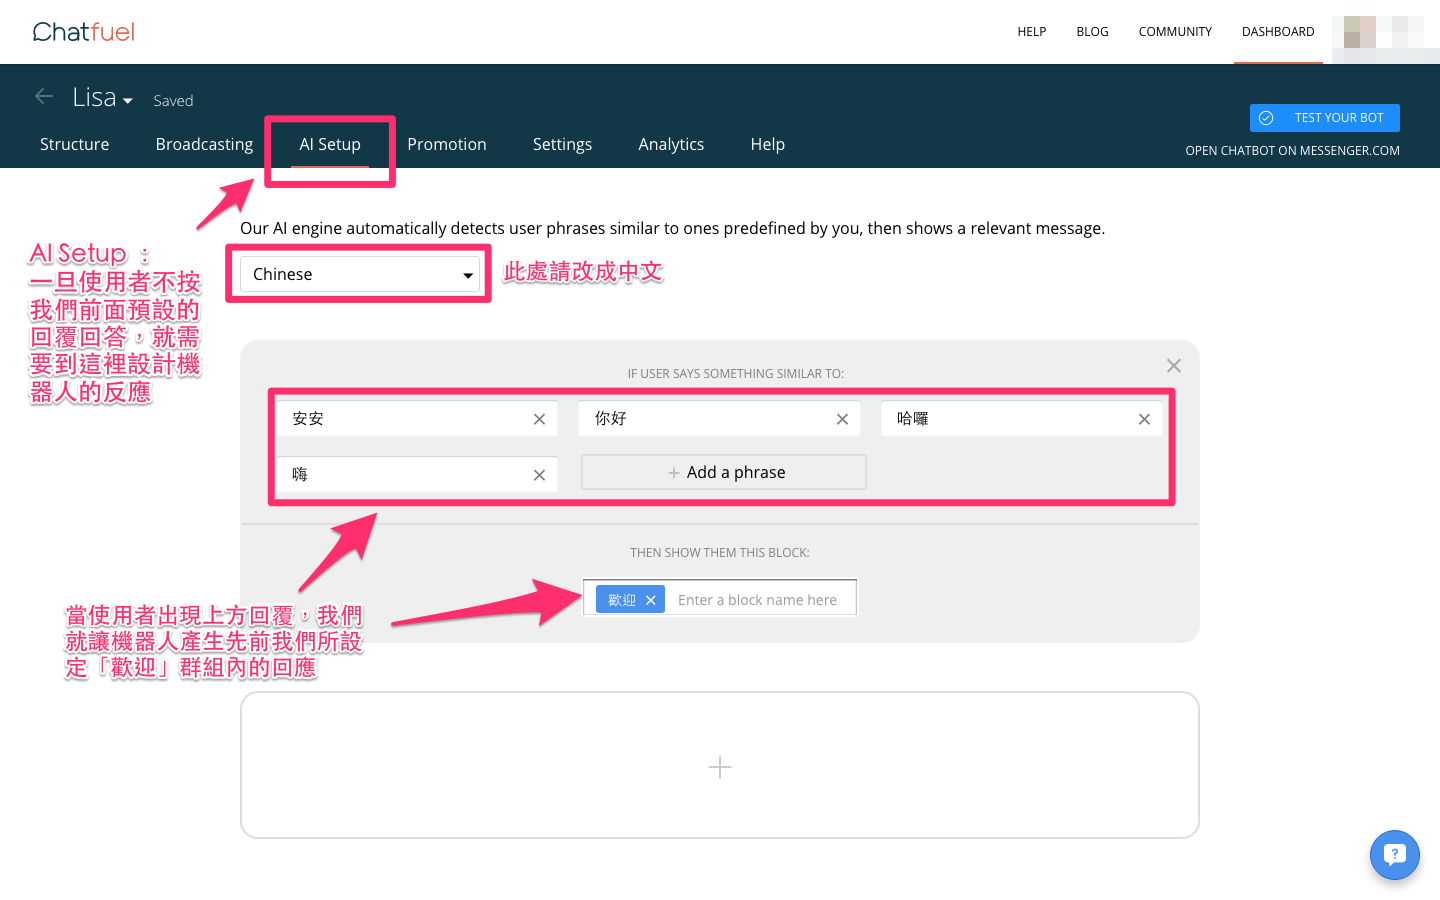1440x900 pixels.
Task: Click the Chatfuel logo
Action: coord(84,32)
